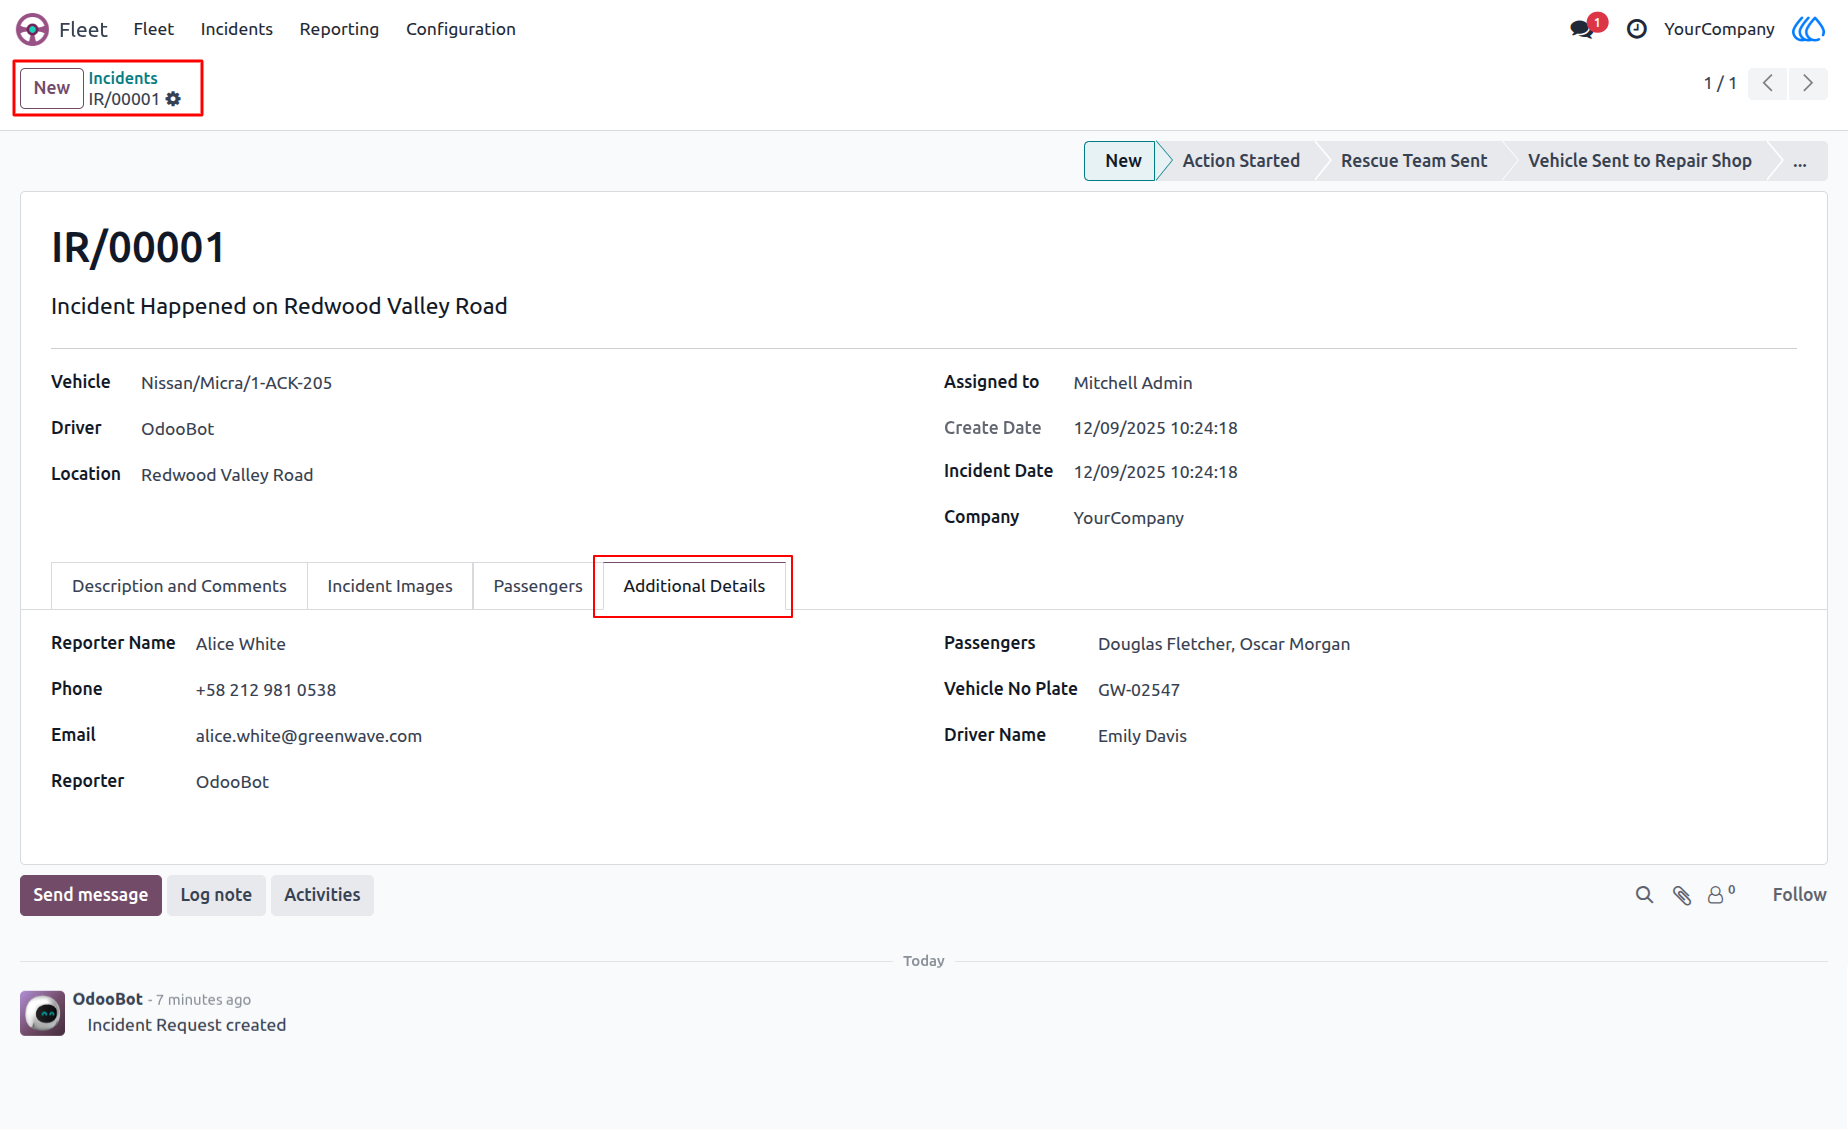Edit Vehicle No Plate GW-02547

point(1139,690)
